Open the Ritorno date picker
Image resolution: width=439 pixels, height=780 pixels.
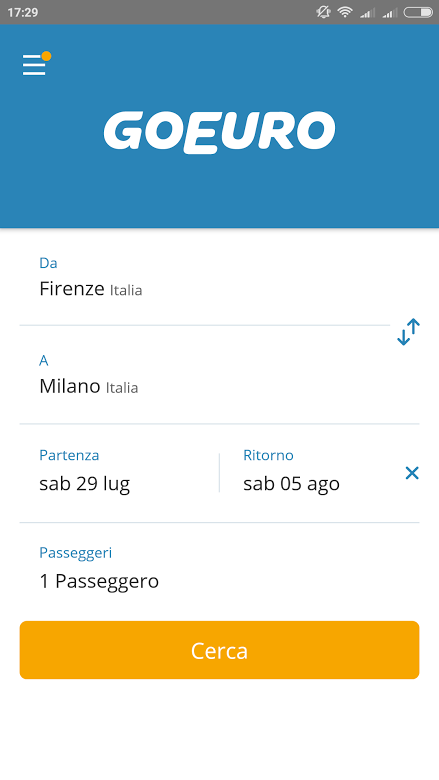311,473
